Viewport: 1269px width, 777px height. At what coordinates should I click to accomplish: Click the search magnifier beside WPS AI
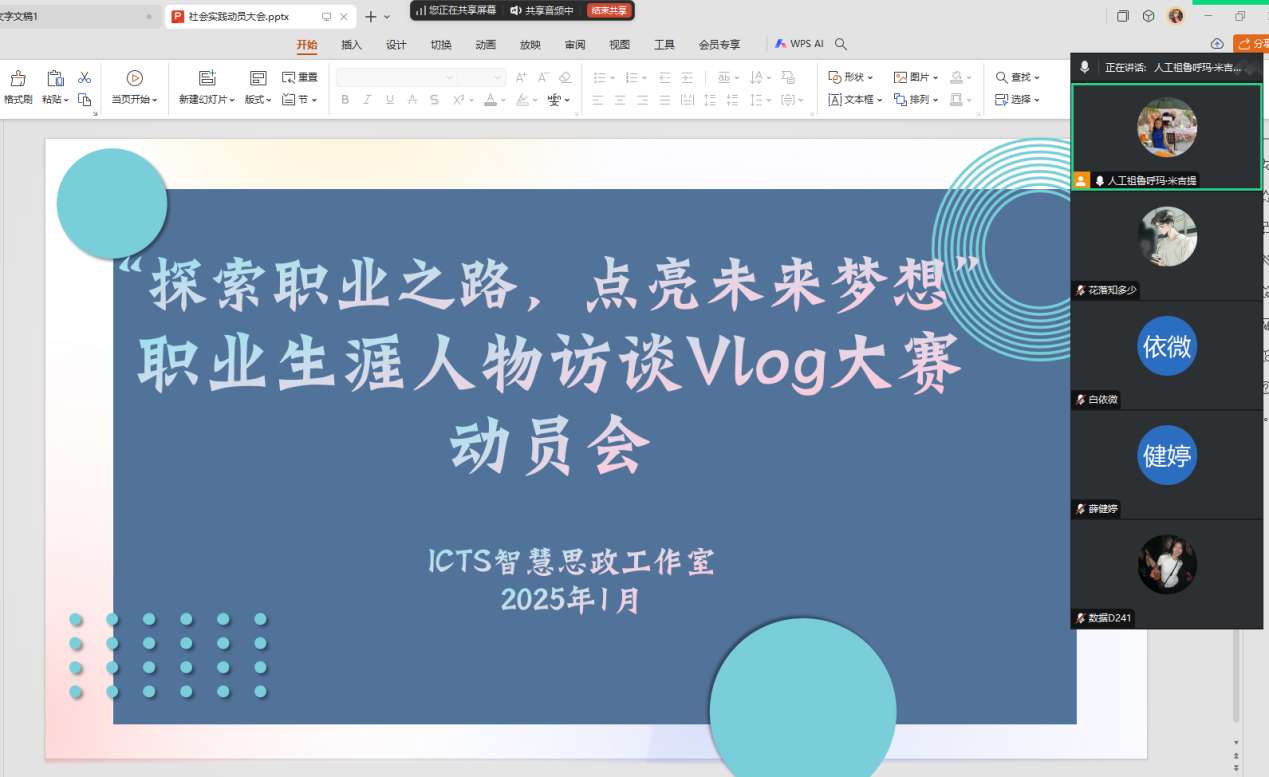tap(841, 44)
